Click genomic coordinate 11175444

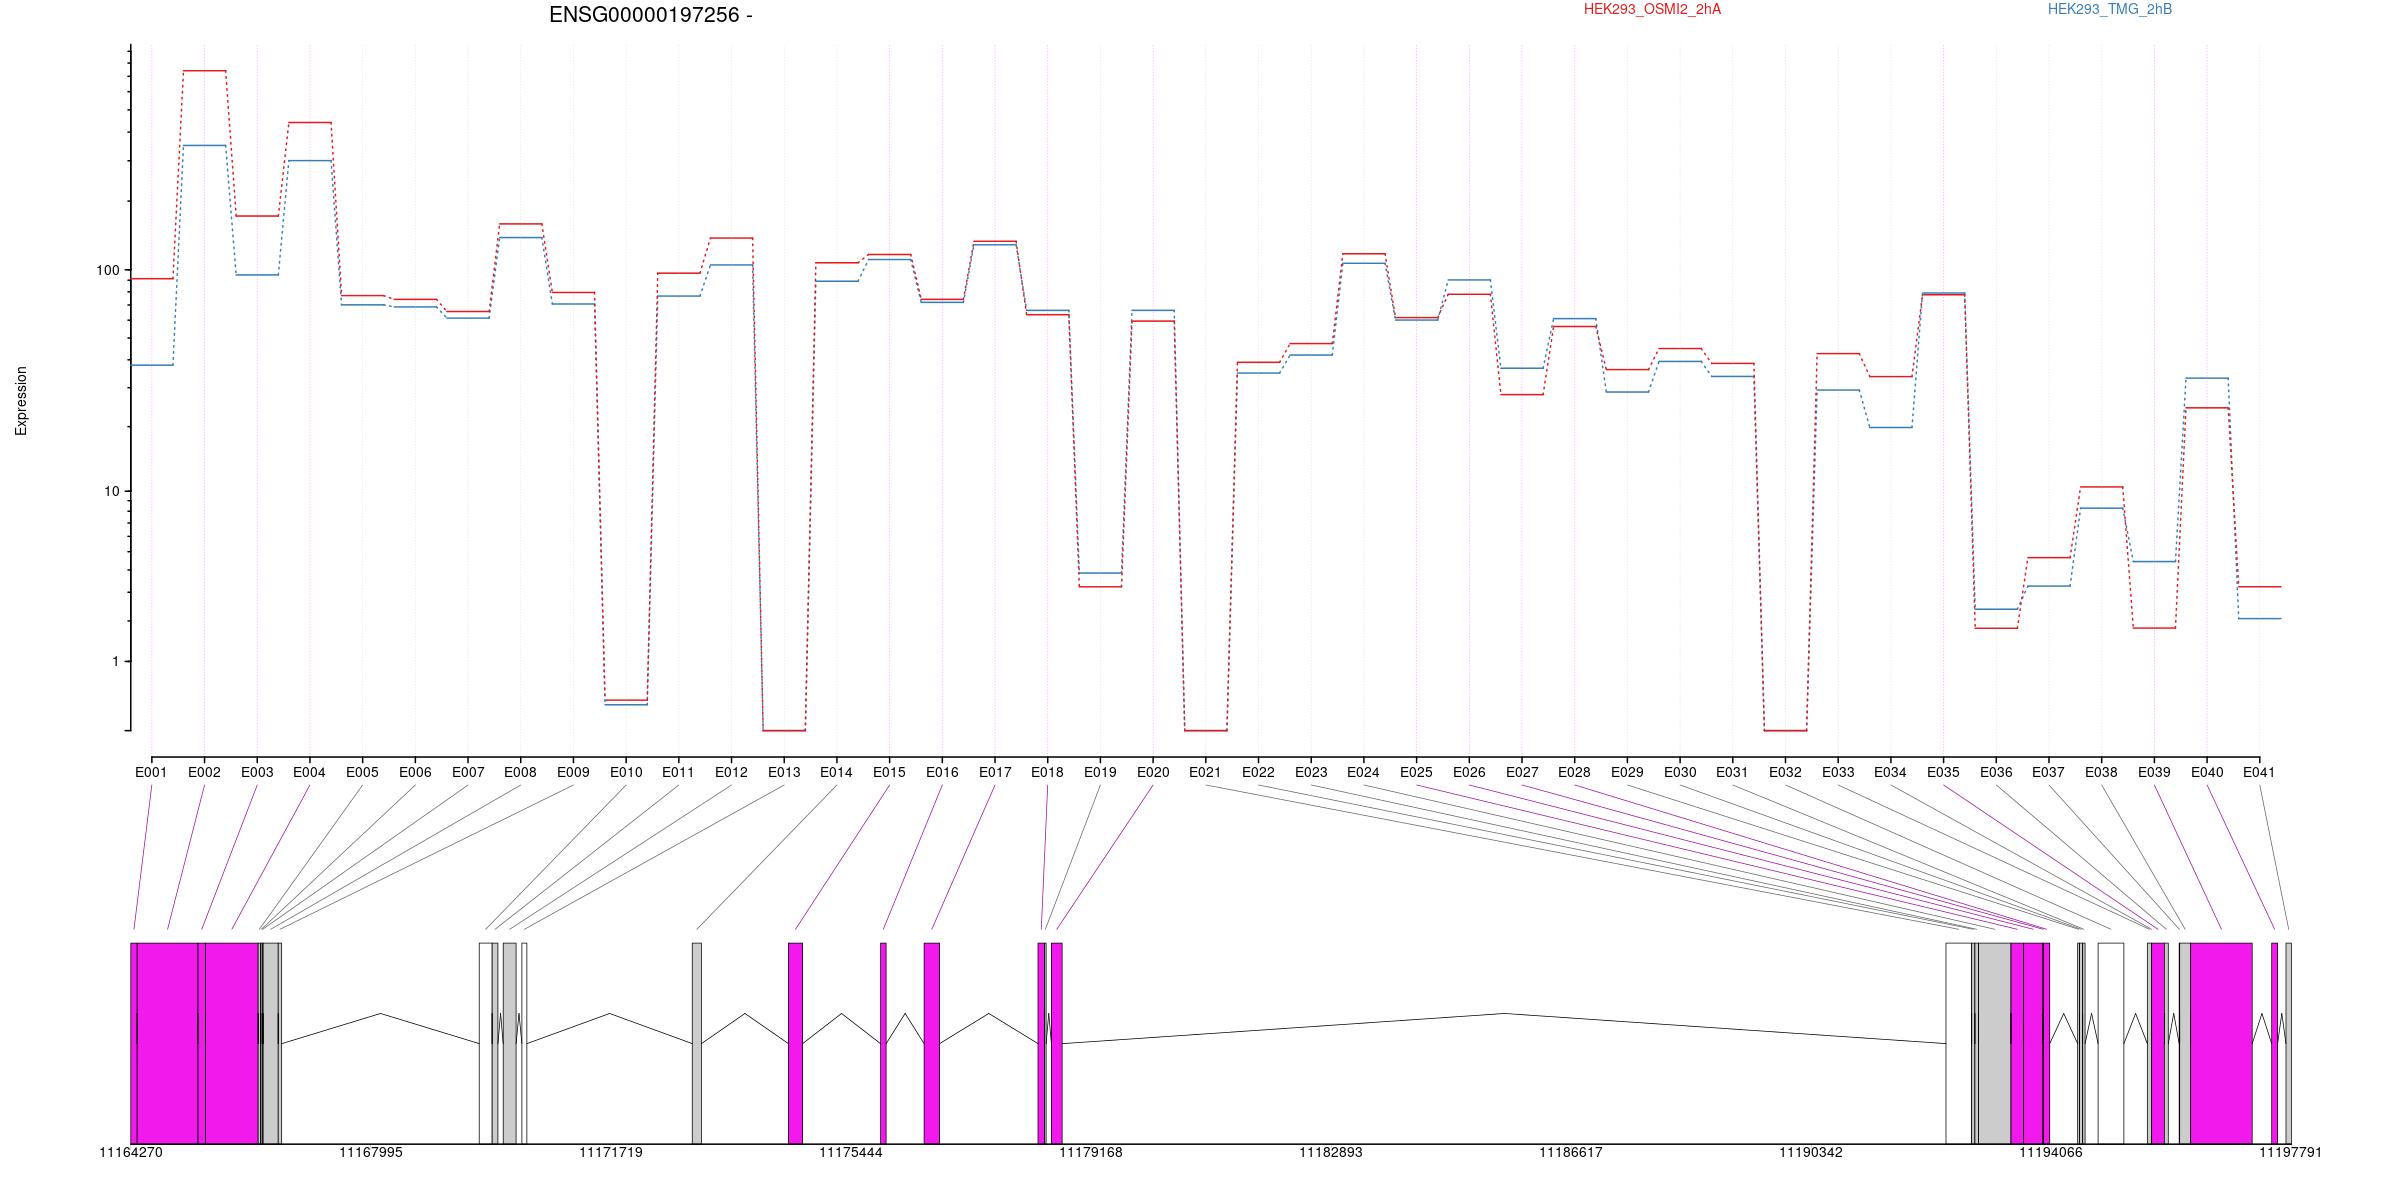[851, 1153]
